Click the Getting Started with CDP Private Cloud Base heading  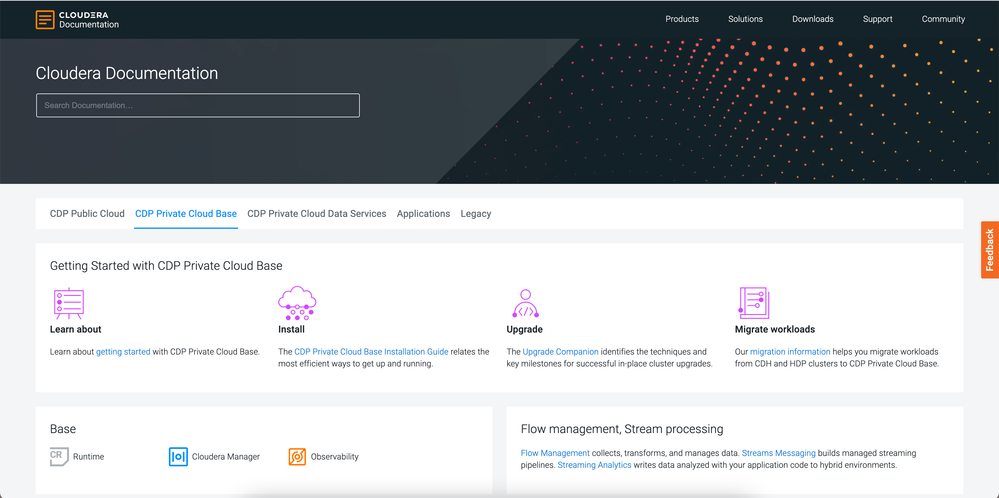[166, 266]
